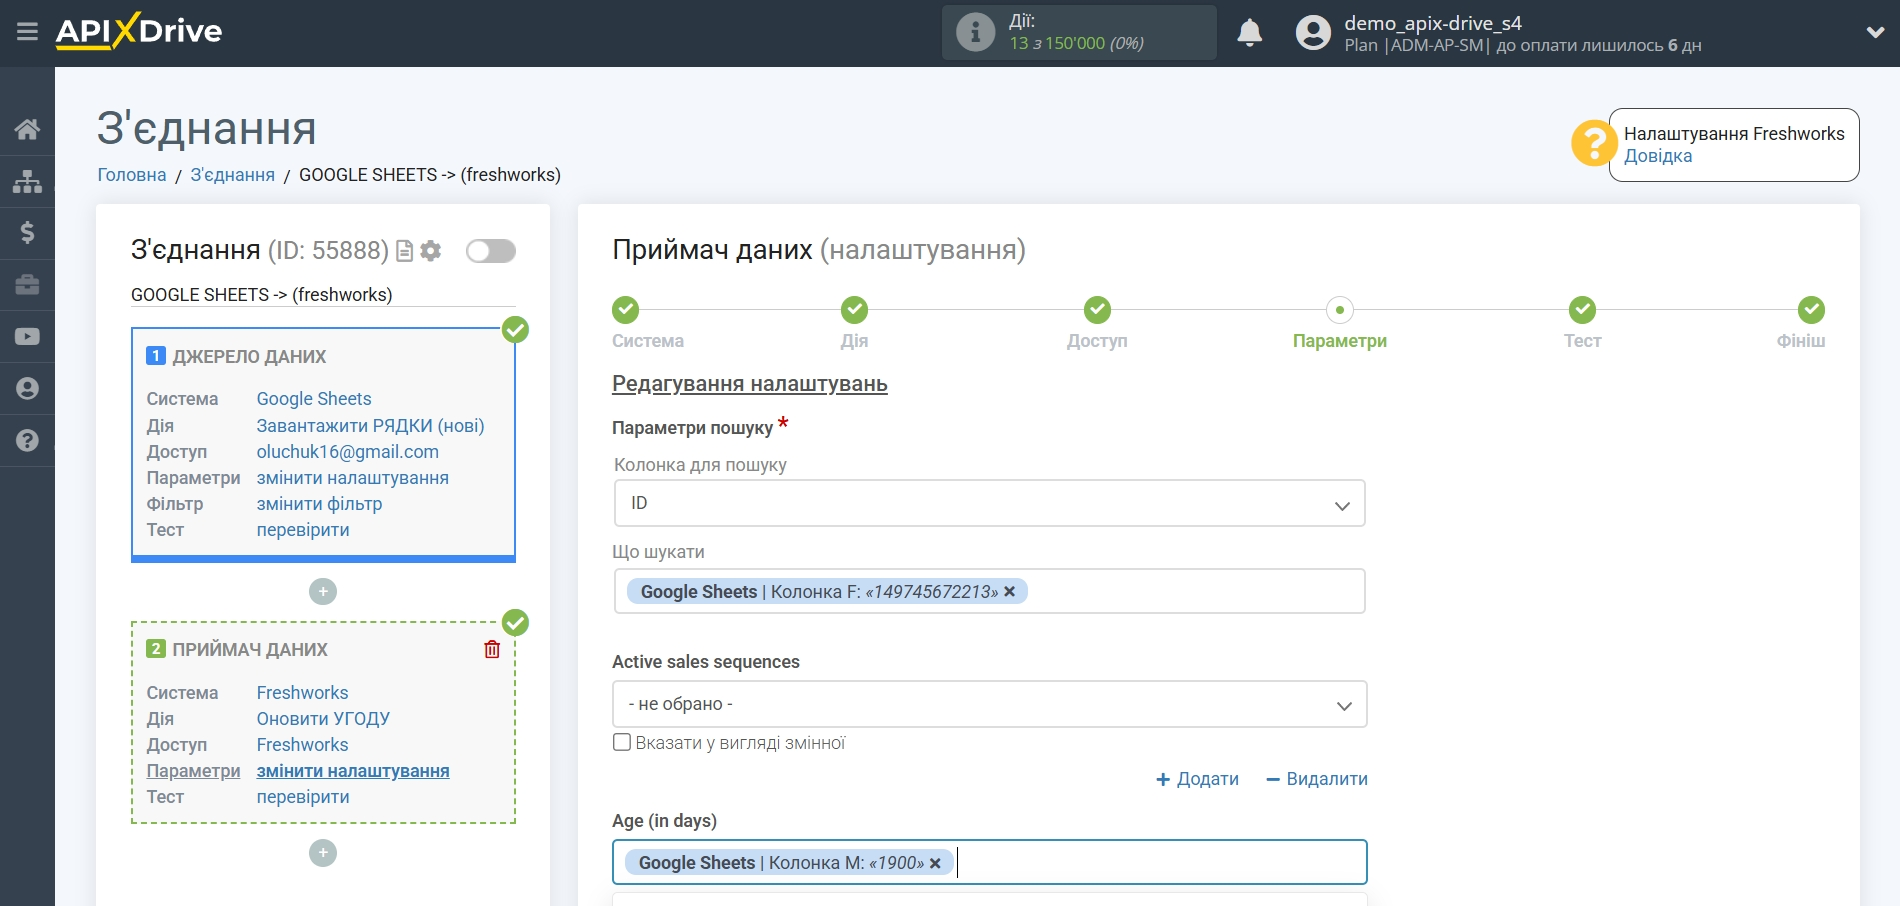Delete the data receiver with trash icon
Viewport: 1900px width, 906px height.
[x=492, y=650]
